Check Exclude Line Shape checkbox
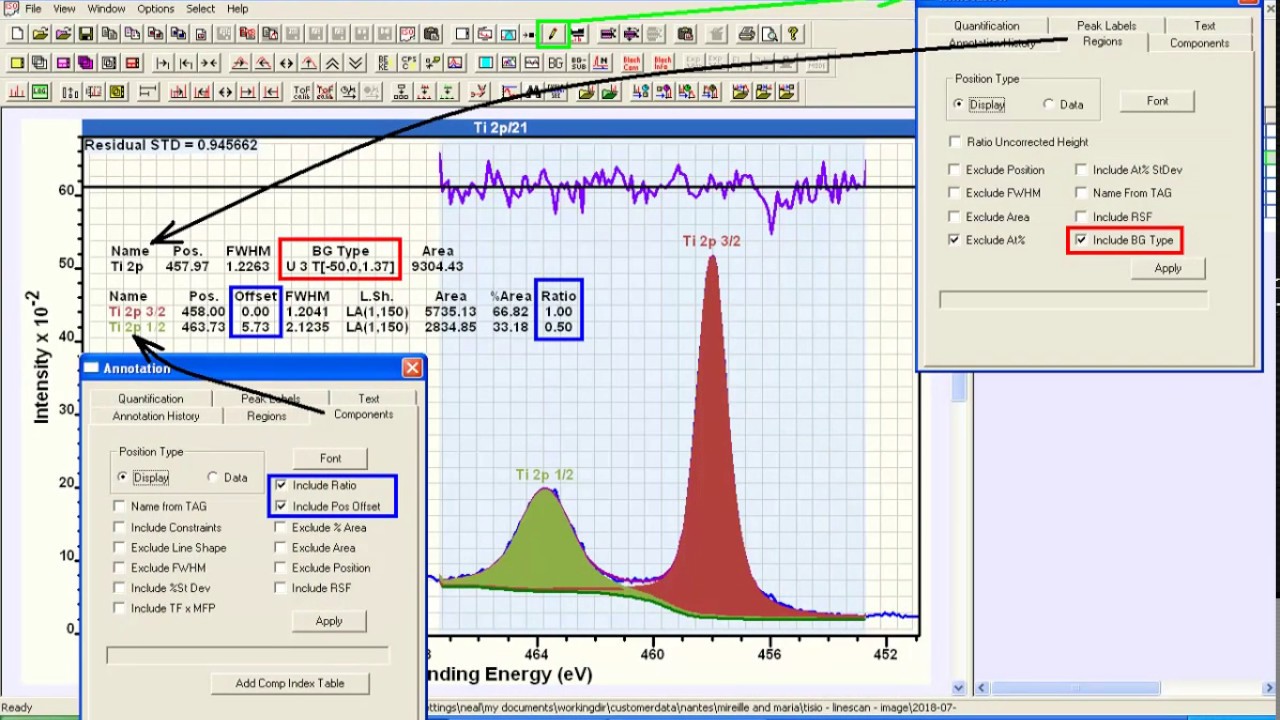Screen dimensions: 1280x720 [120, 547]
